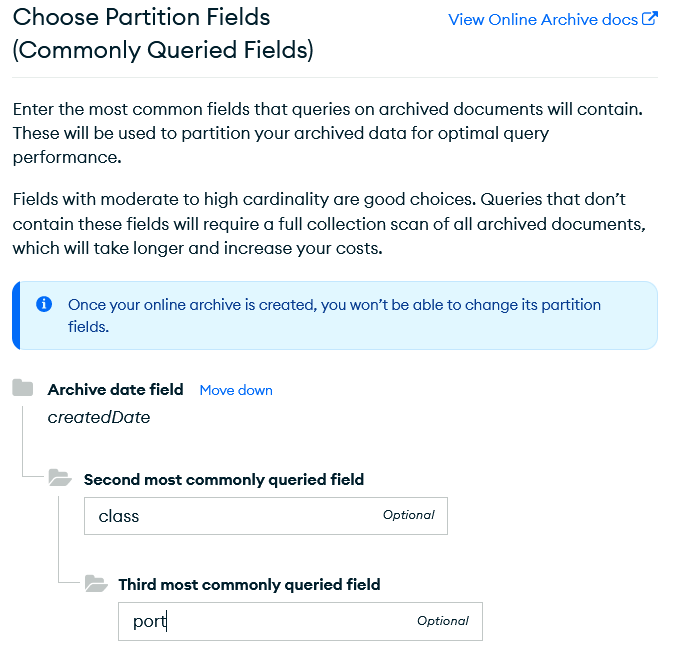This screenshot has height=662, width=698.
Task: Click the external link icon beside docs link
Action: click(x=650, y=19)
